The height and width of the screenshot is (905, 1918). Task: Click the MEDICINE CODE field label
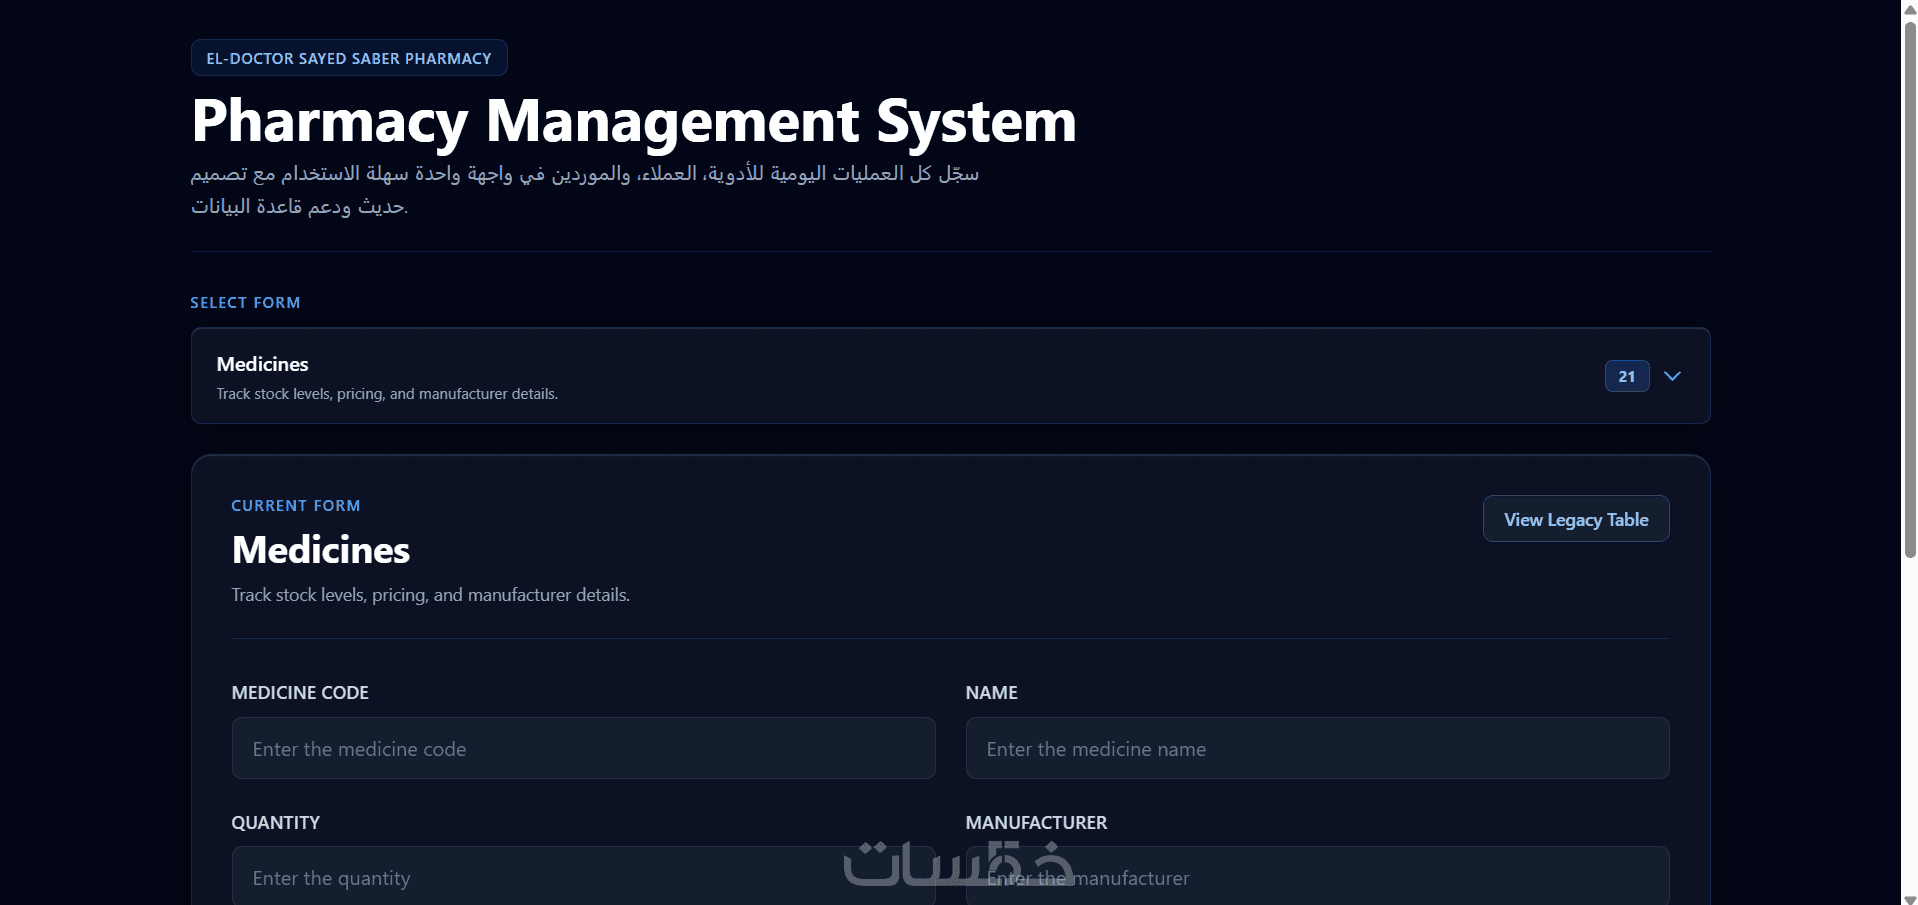pos(300,693)
